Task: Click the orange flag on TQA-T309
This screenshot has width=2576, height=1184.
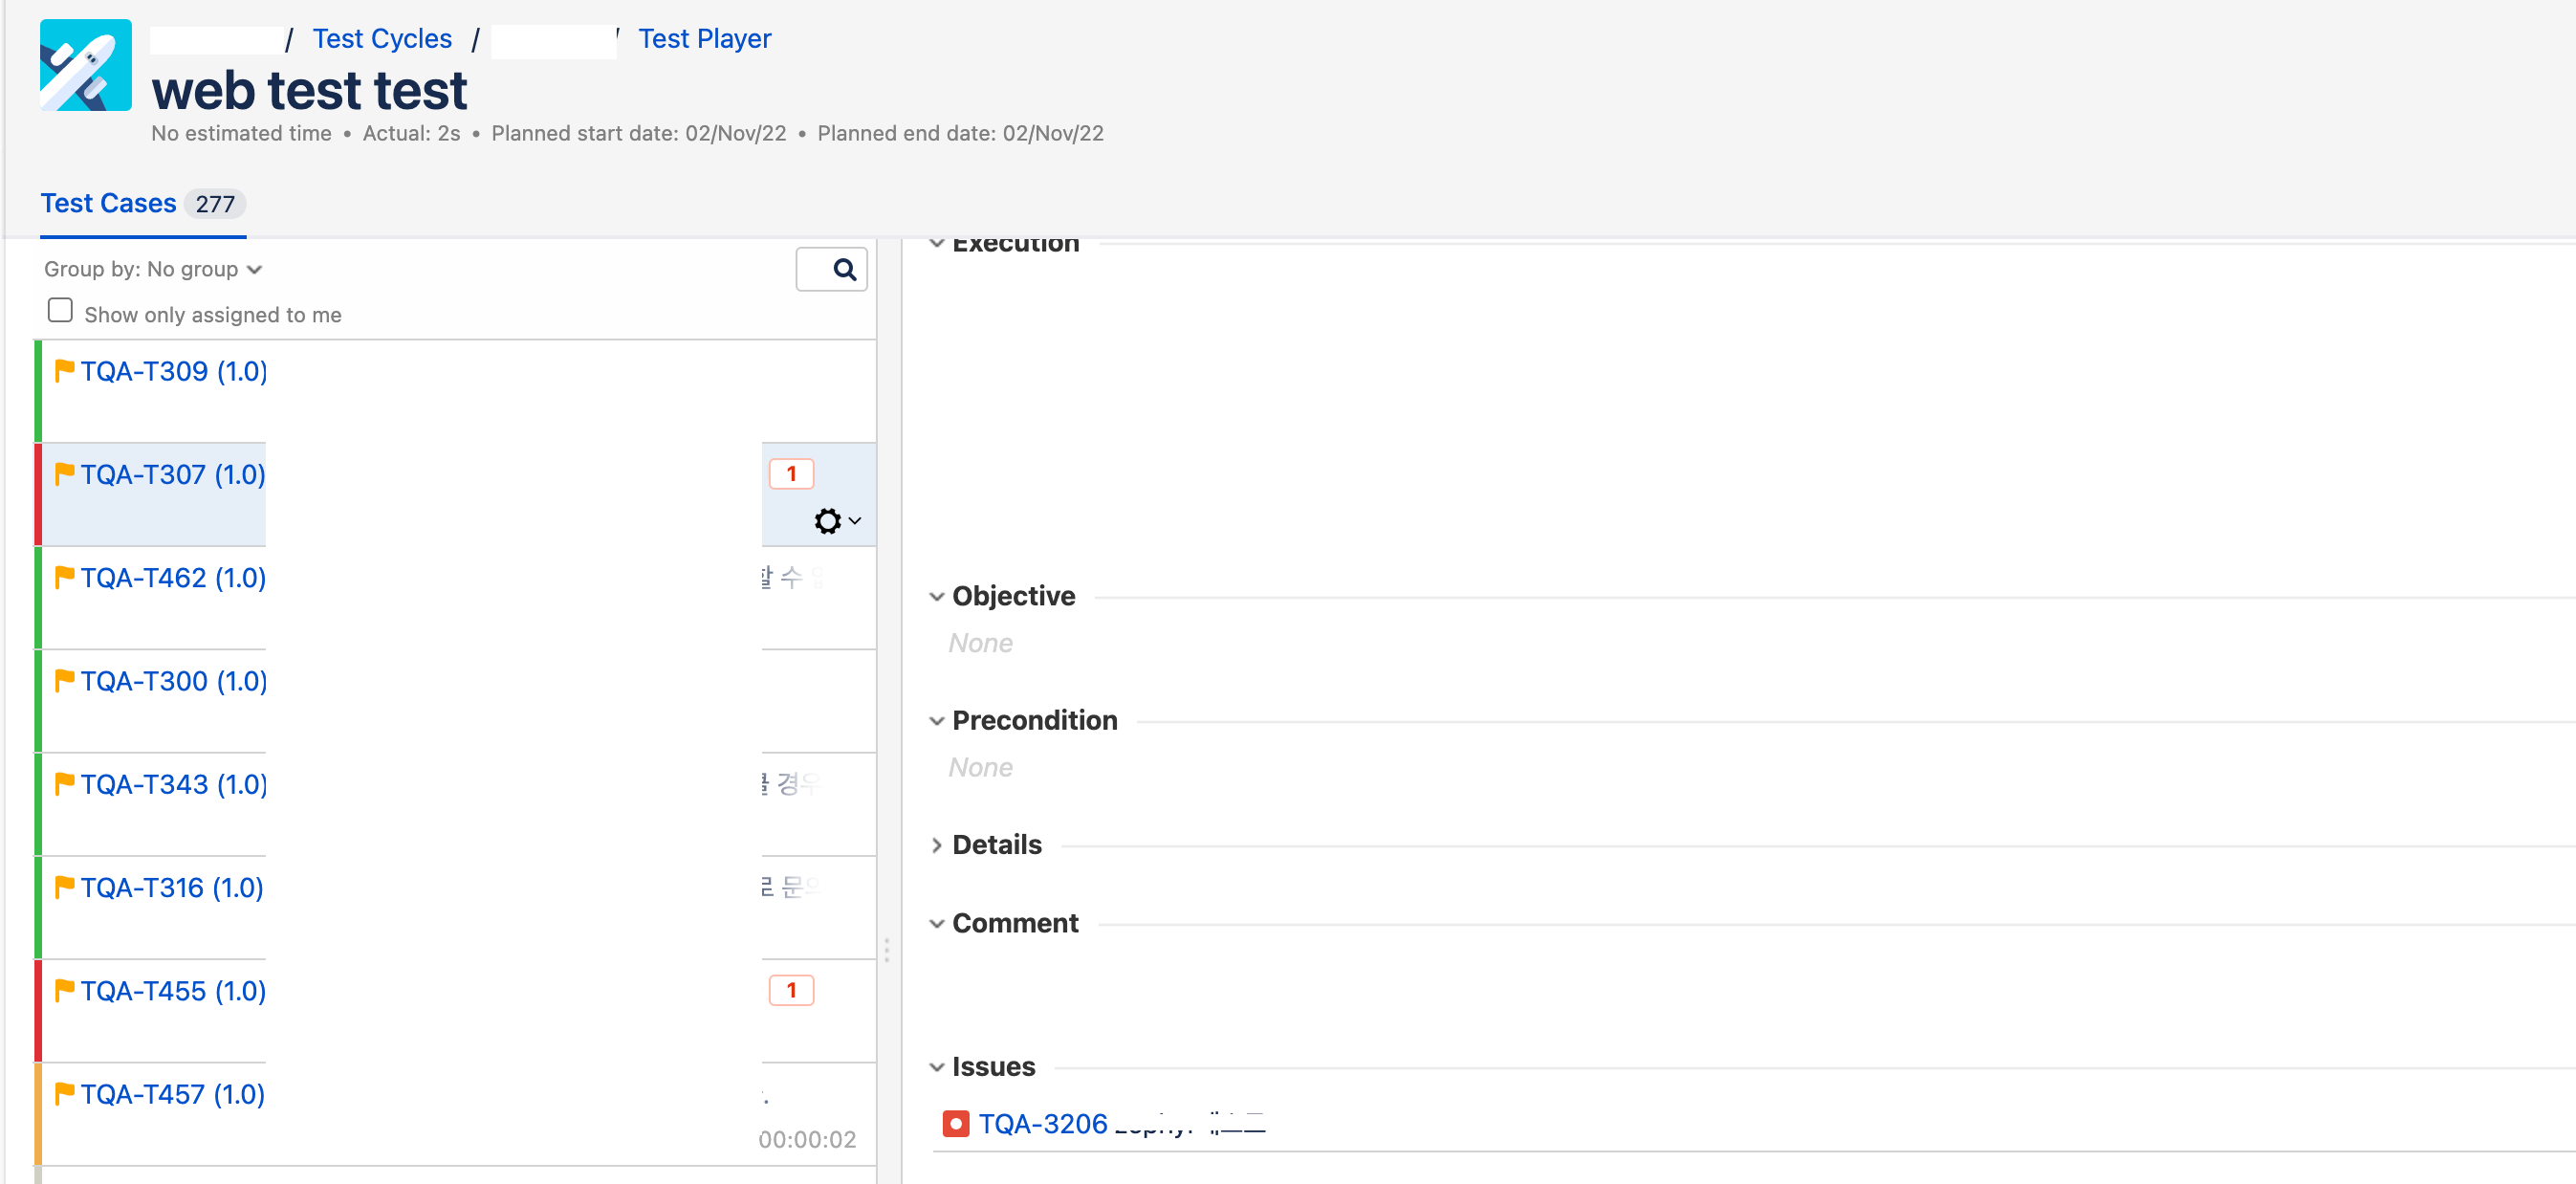Action: pyautogui.click(x=65, y=371)
